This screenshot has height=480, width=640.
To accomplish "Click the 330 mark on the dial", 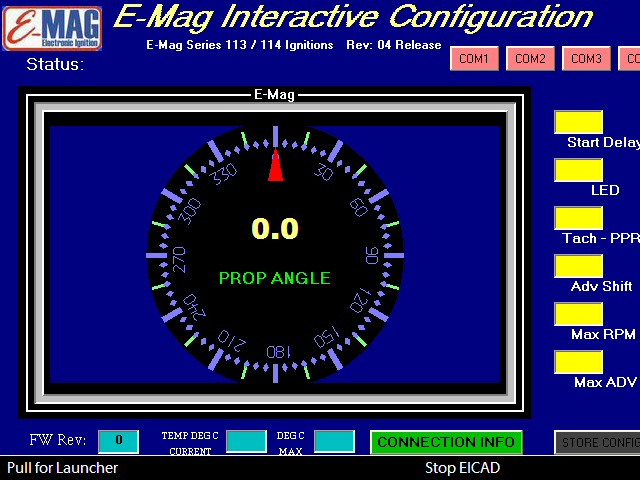I will pyautogui.click(x=223, y=174).
